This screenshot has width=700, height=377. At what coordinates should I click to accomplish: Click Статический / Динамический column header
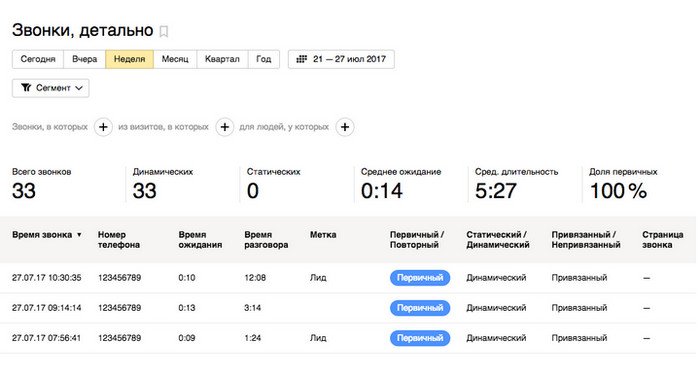pyautogui.click(x=498, y=239)
